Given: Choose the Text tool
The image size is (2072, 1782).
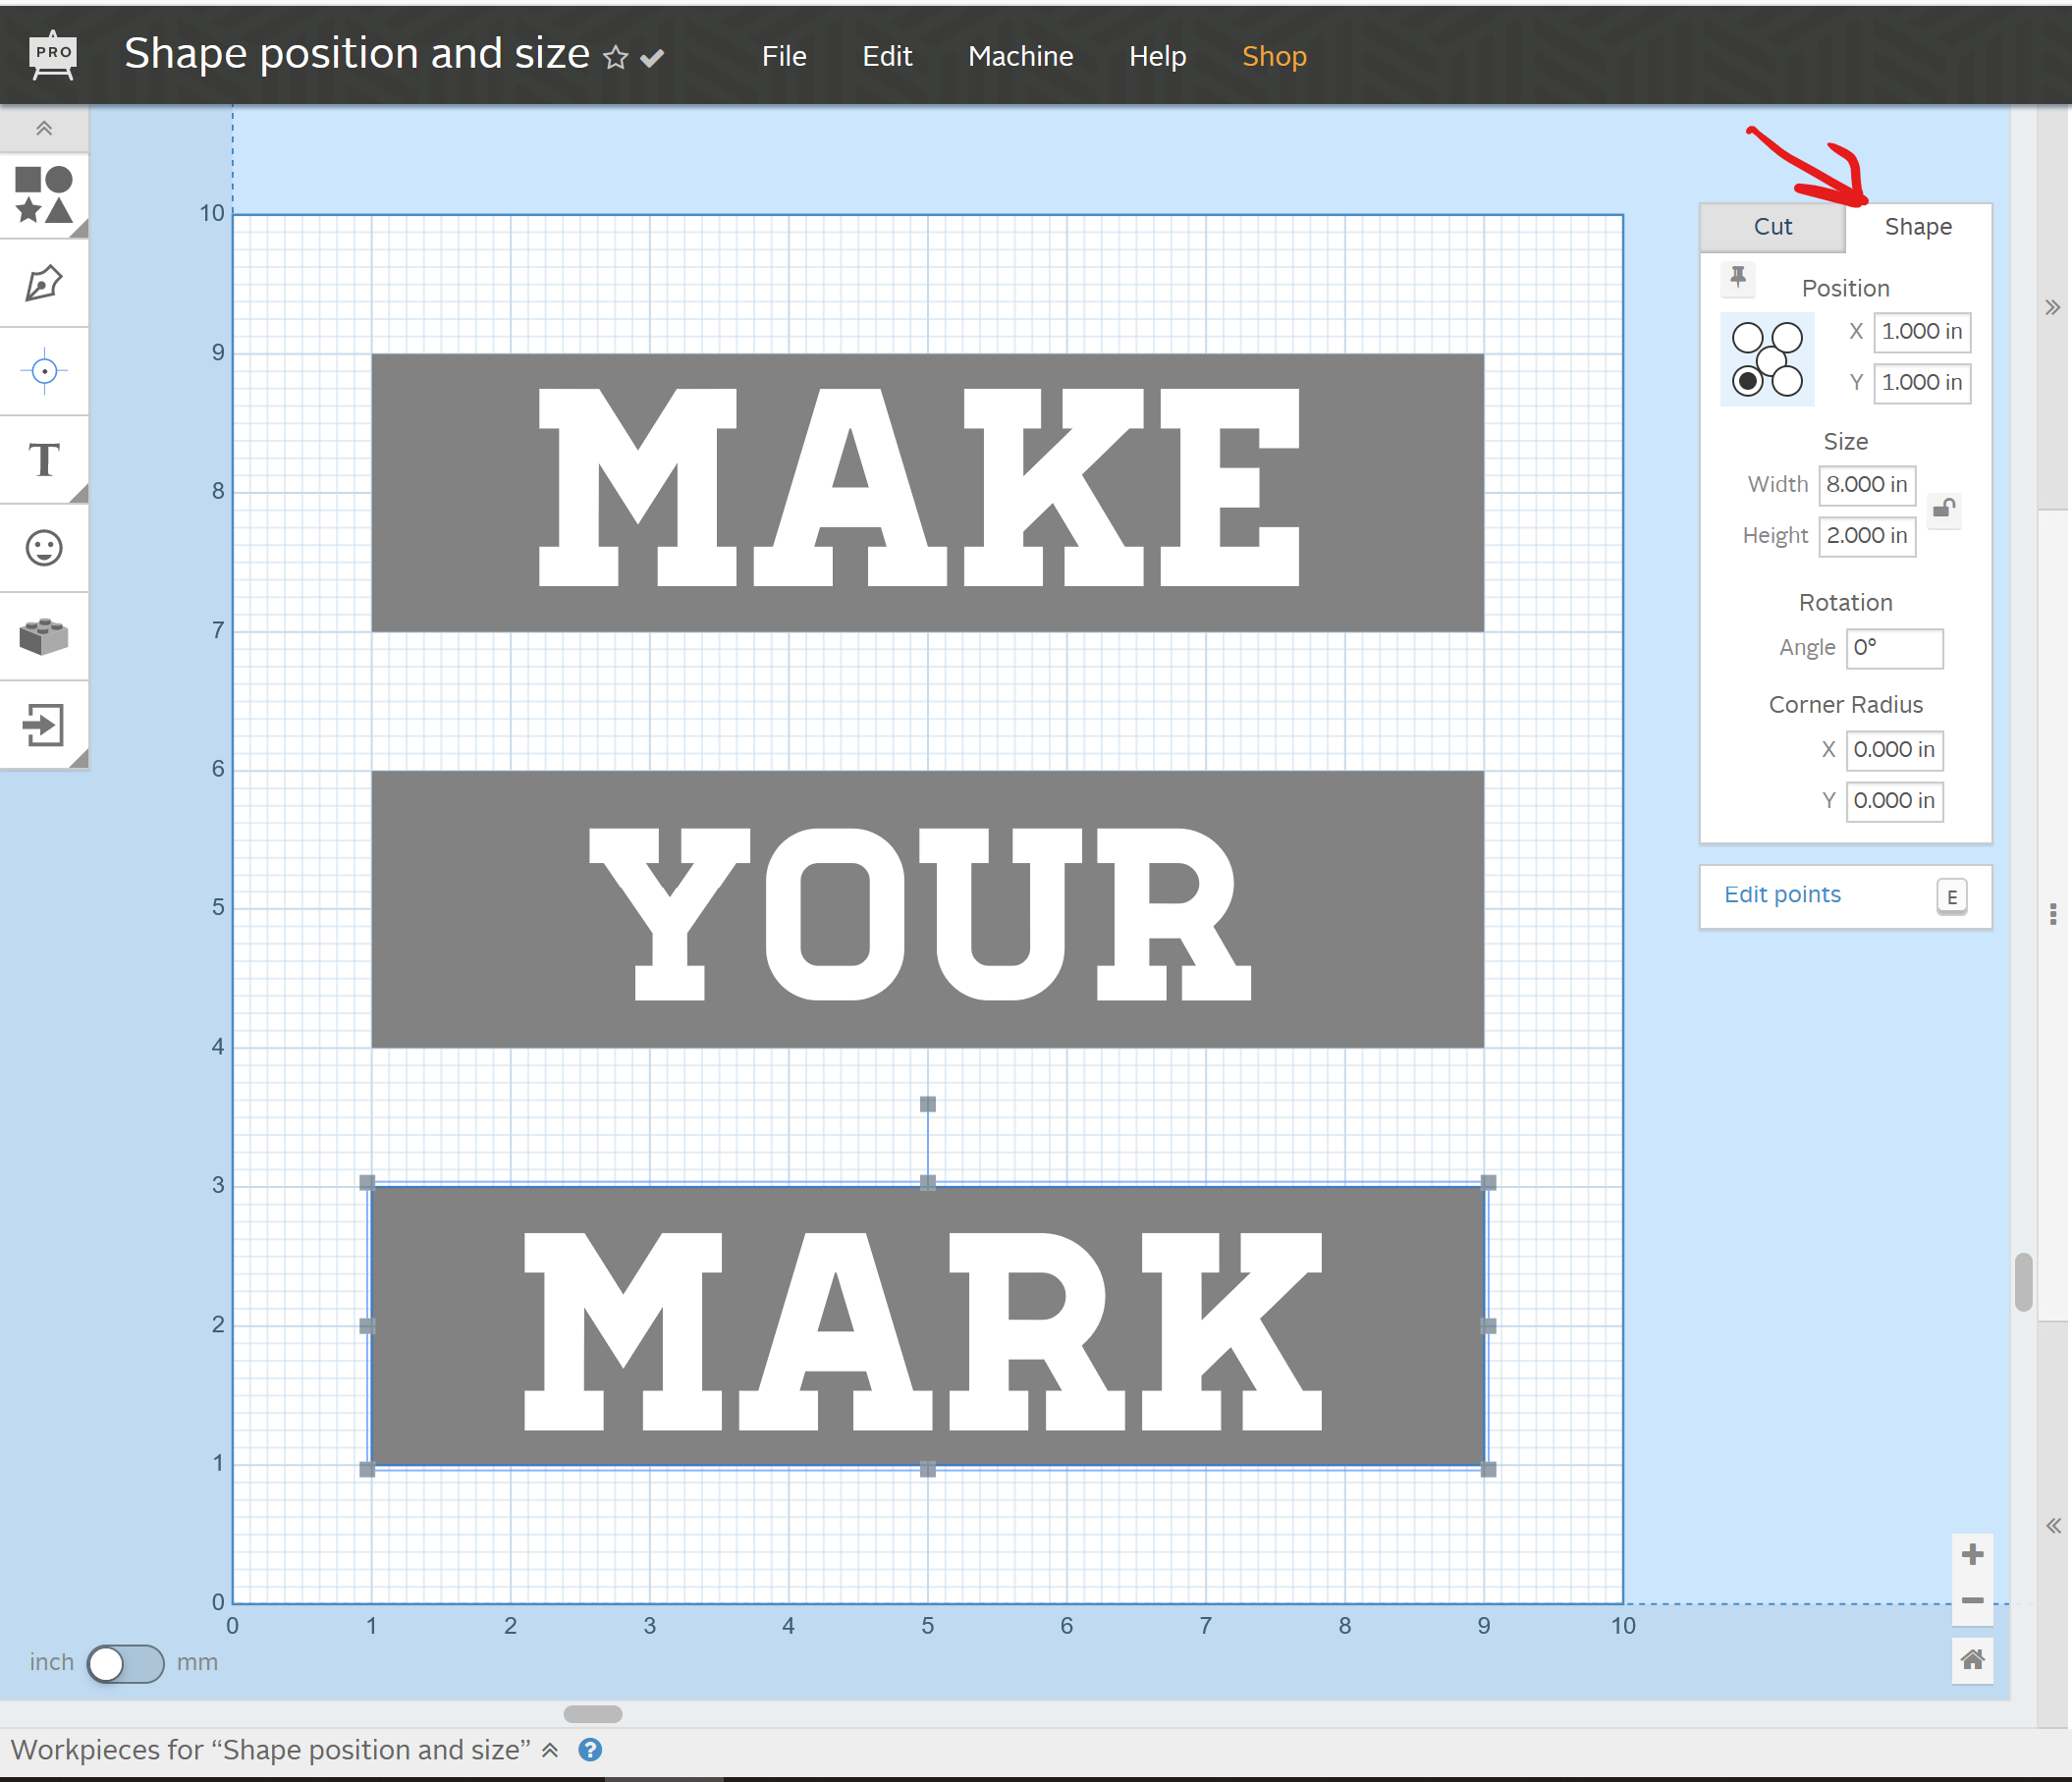Looking at the screenshot, I should click(x=44, y=460).
